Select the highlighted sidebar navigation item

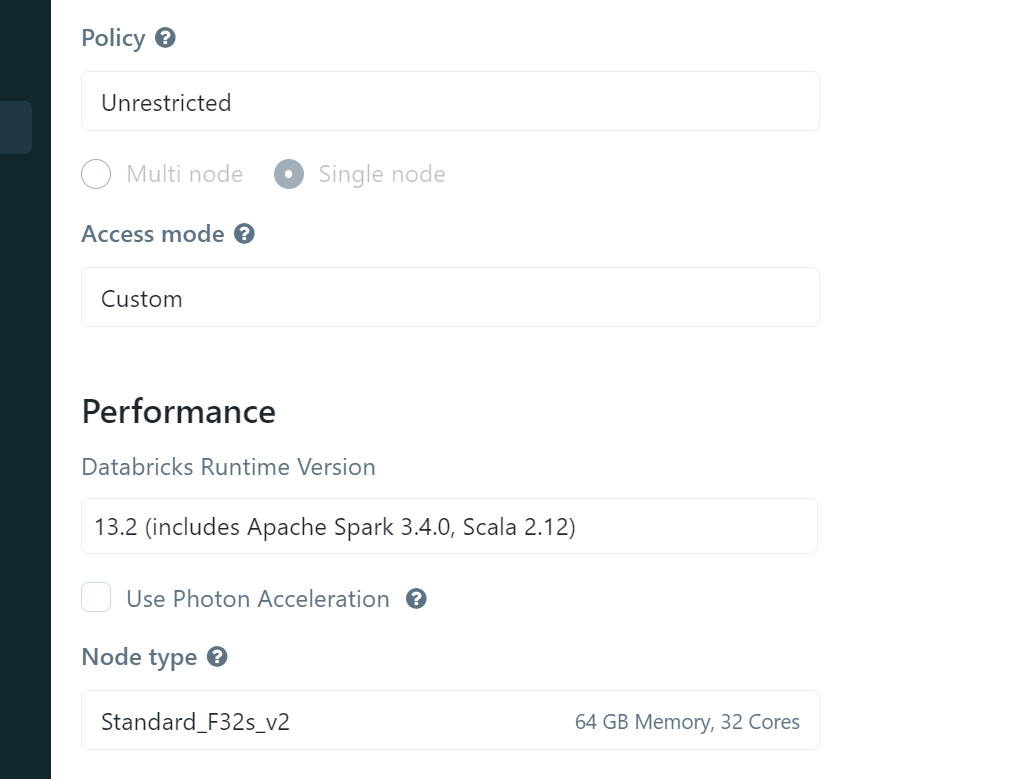14,127
